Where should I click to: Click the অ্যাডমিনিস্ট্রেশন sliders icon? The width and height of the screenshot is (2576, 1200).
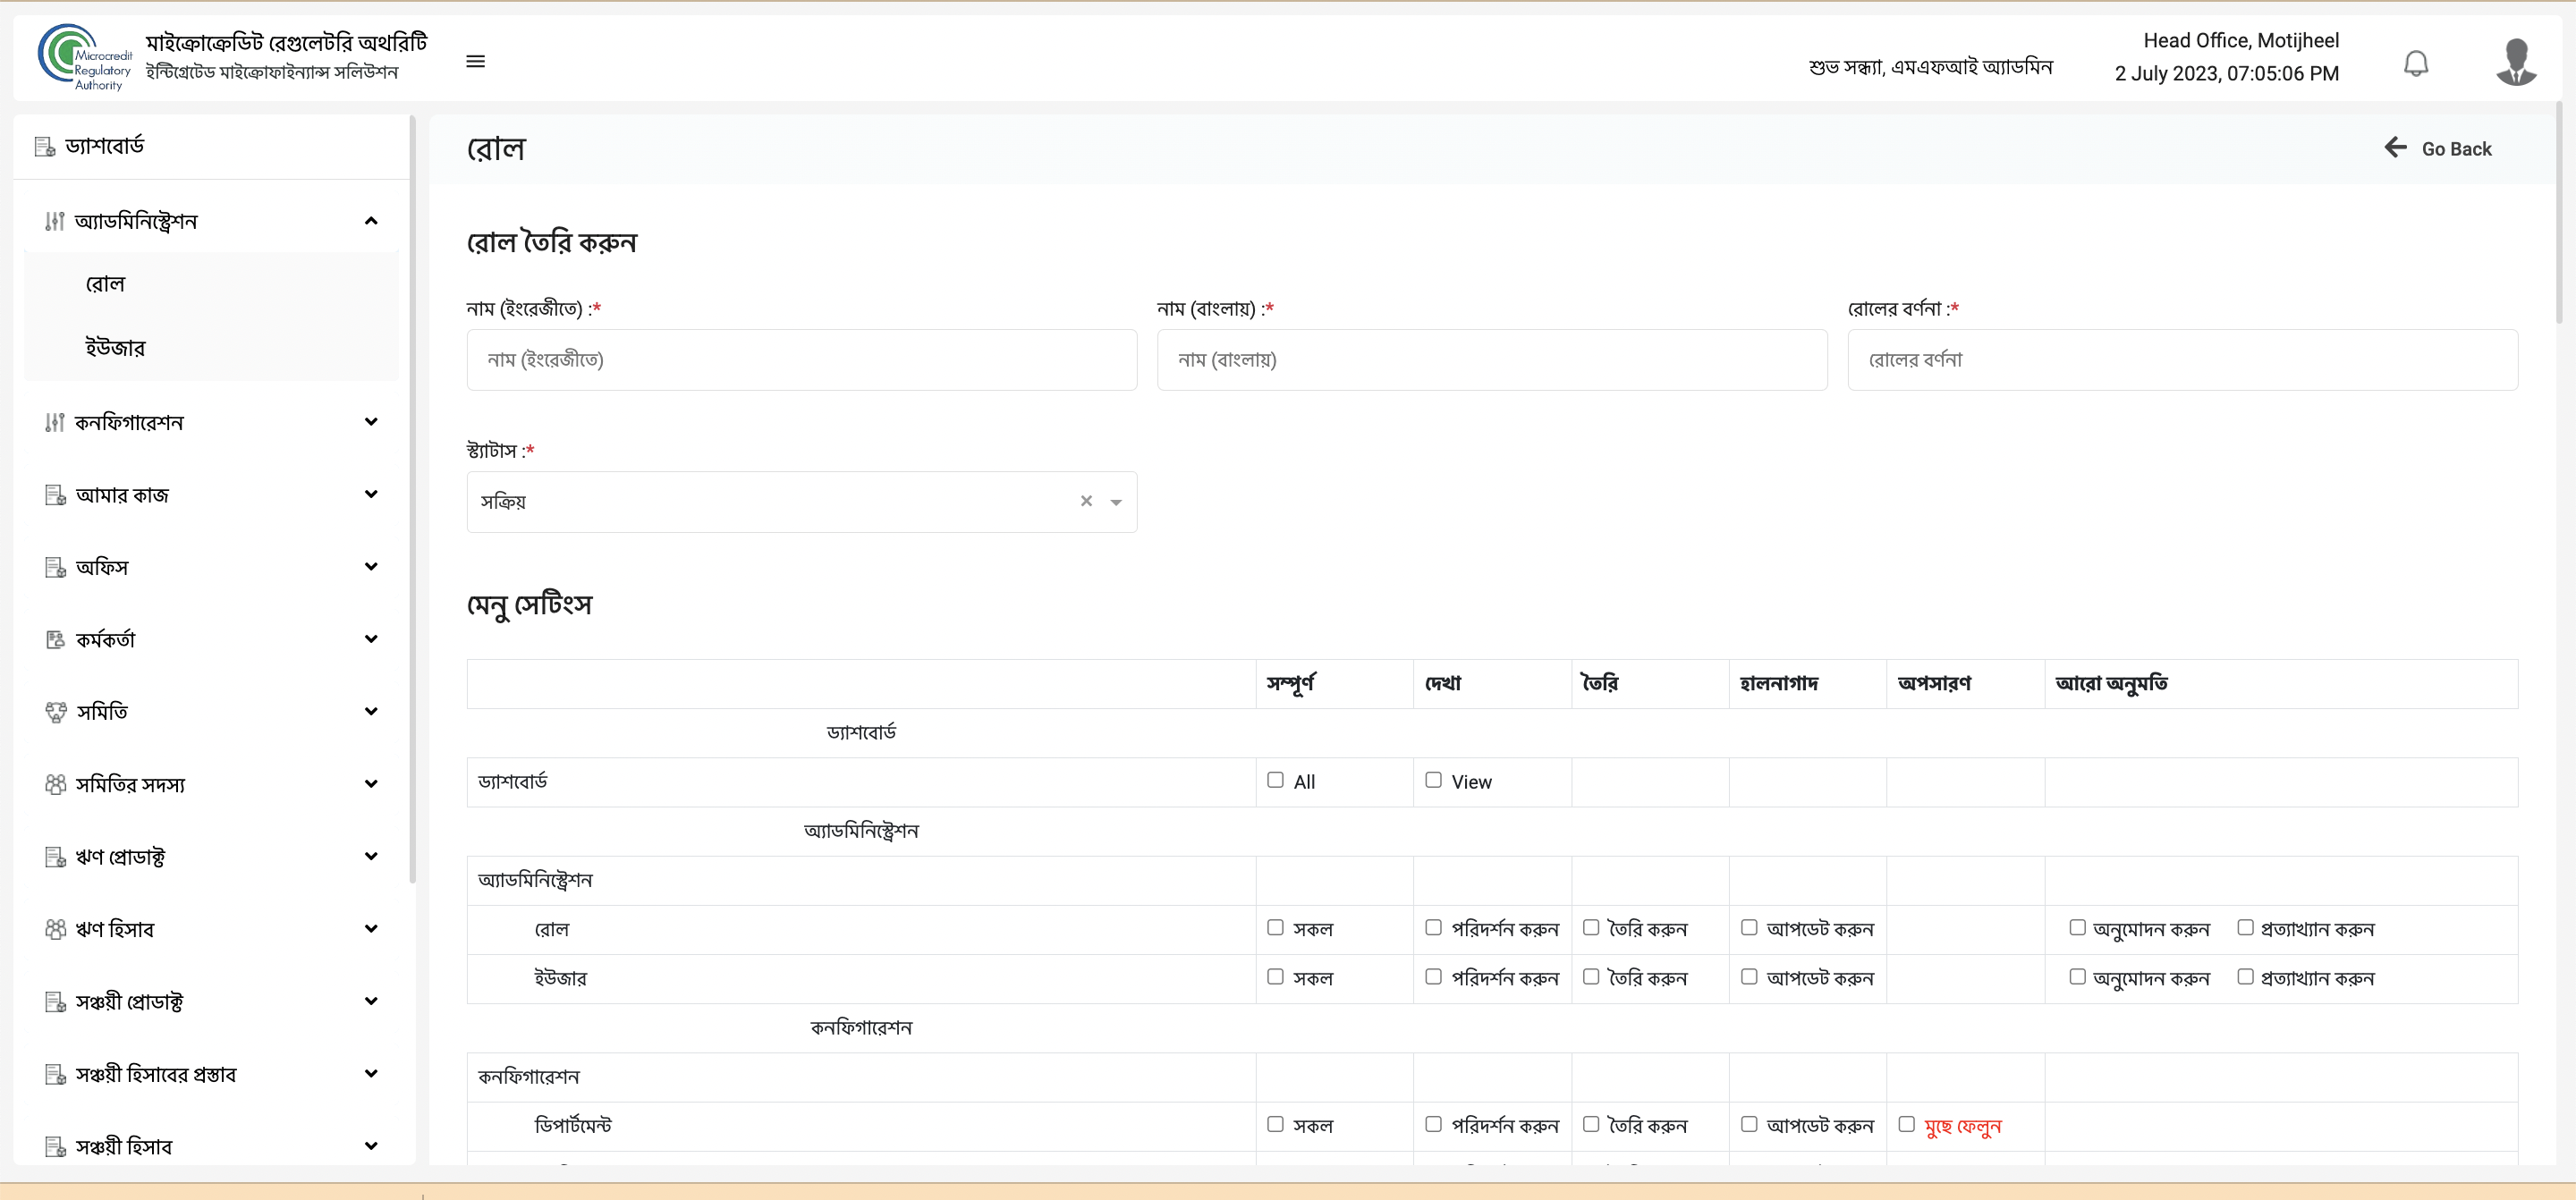tap(55, 221)
